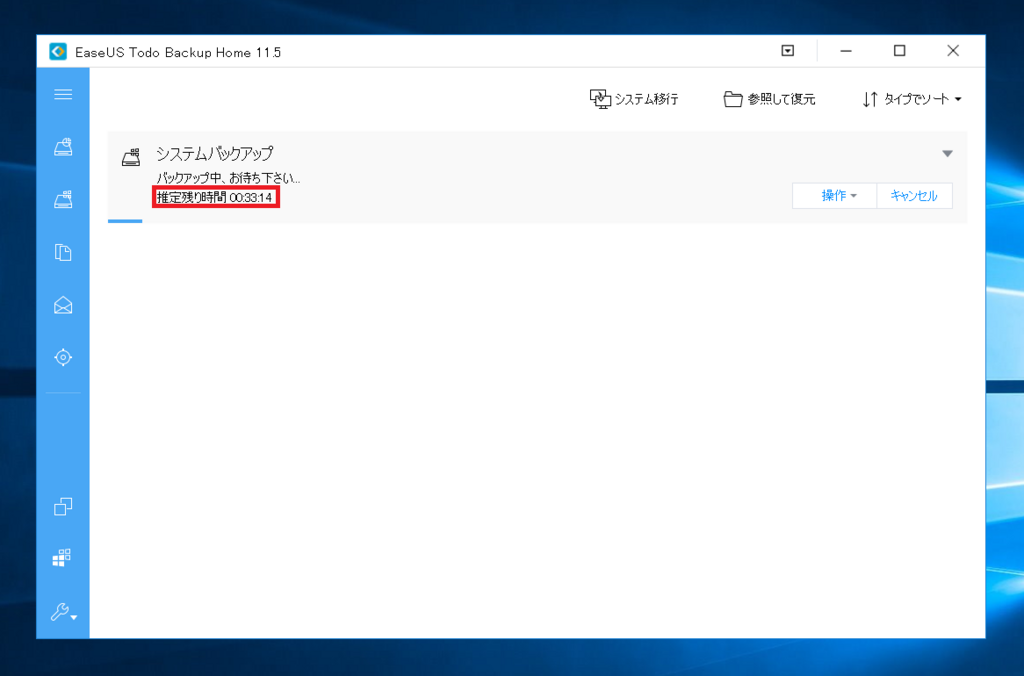The height and width of the screenshot is (676, 1024).
Task: Open Clone tool in sidebar
Action: (63, 506)
